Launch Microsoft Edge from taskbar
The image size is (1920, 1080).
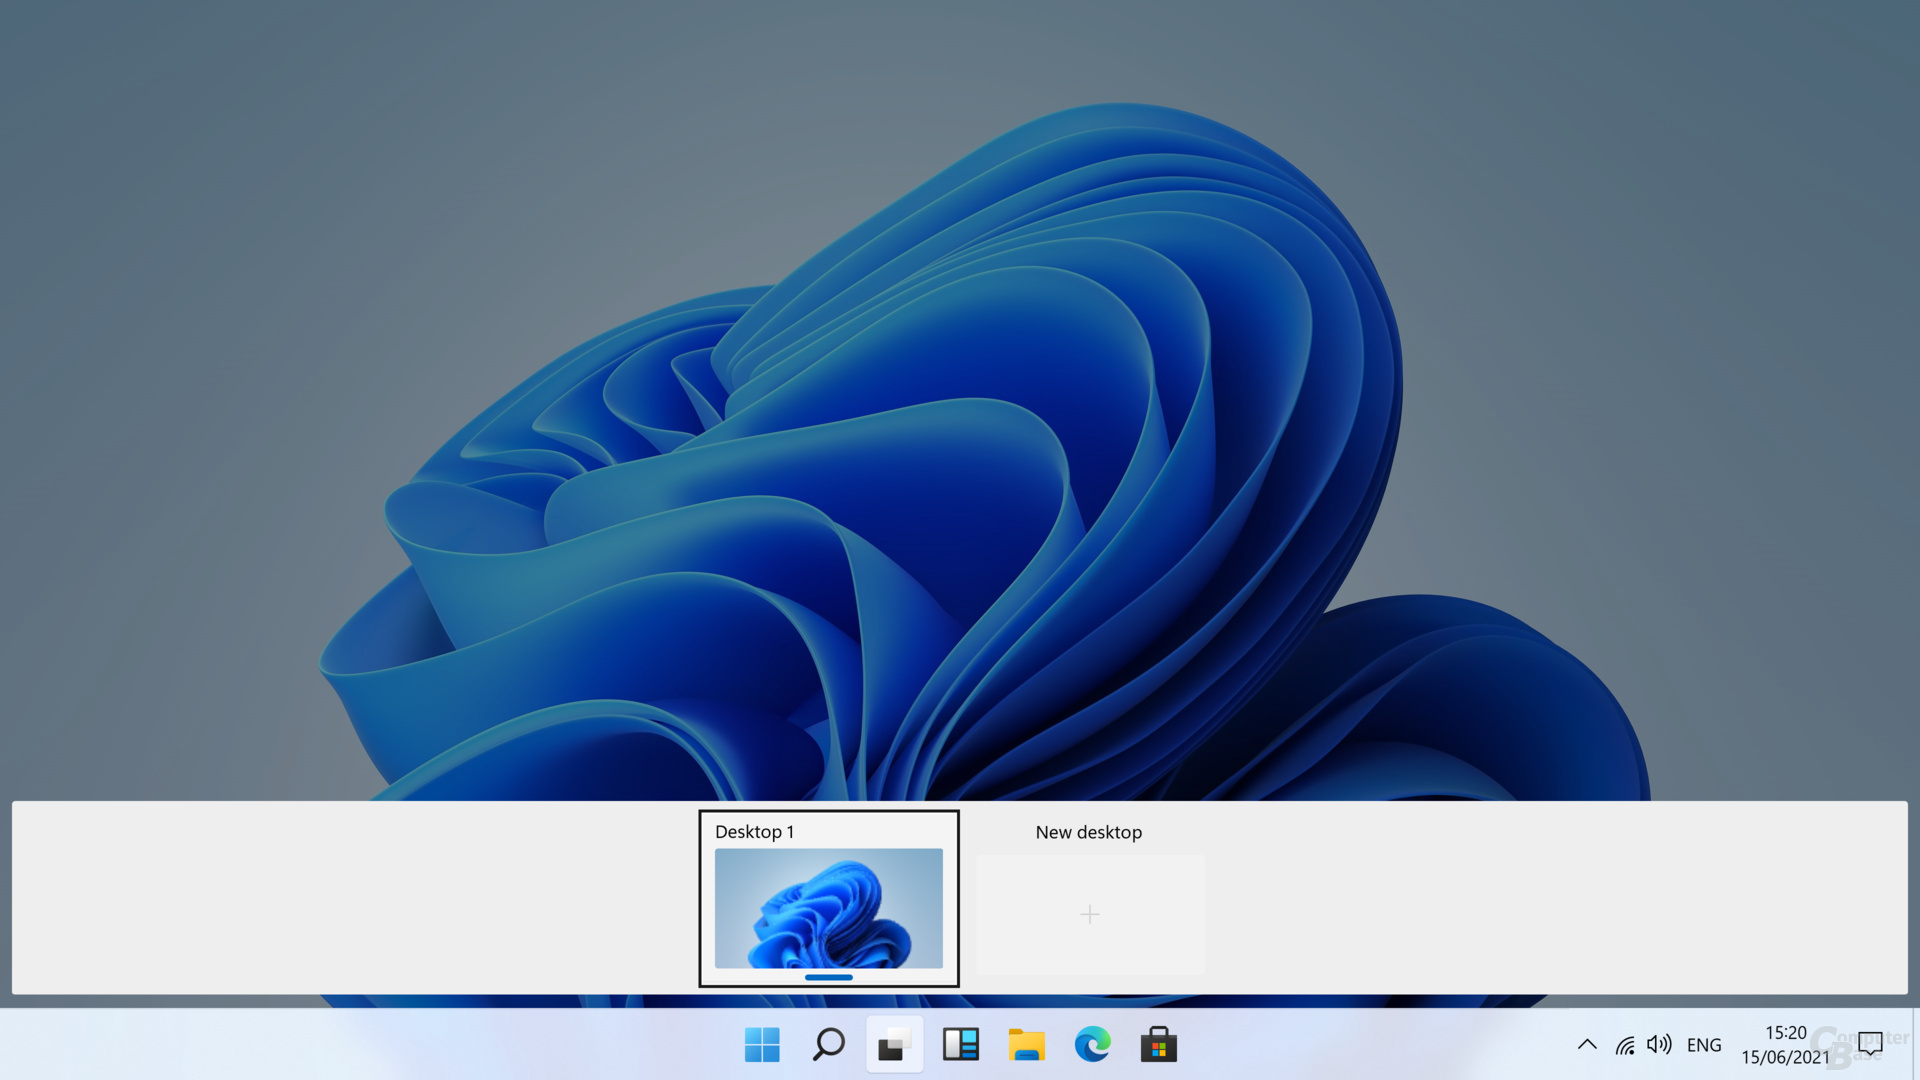[x=1093, y=1045]
